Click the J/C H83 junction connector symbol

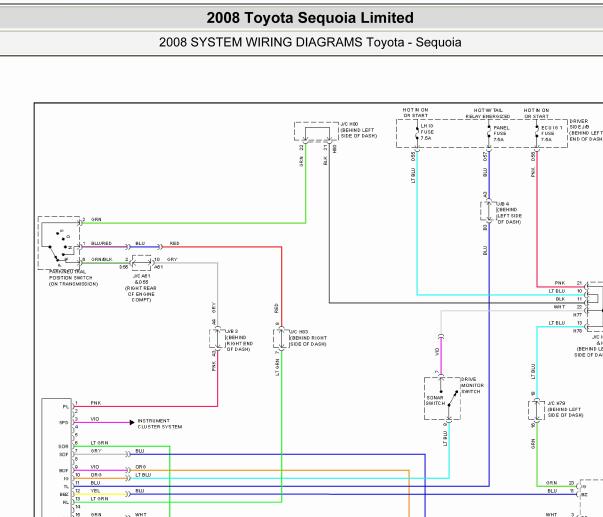(281, 339)
